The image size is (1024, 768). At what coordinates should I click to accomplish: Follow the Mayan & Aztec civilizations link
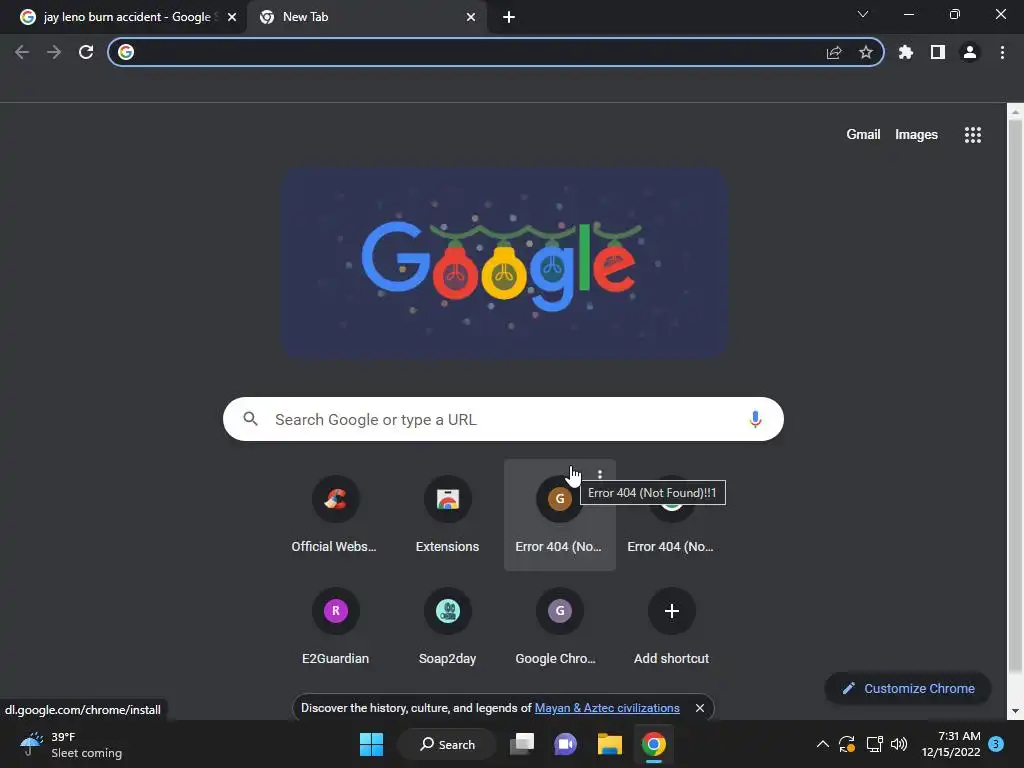pyautogui.click(x=607, y=708)
